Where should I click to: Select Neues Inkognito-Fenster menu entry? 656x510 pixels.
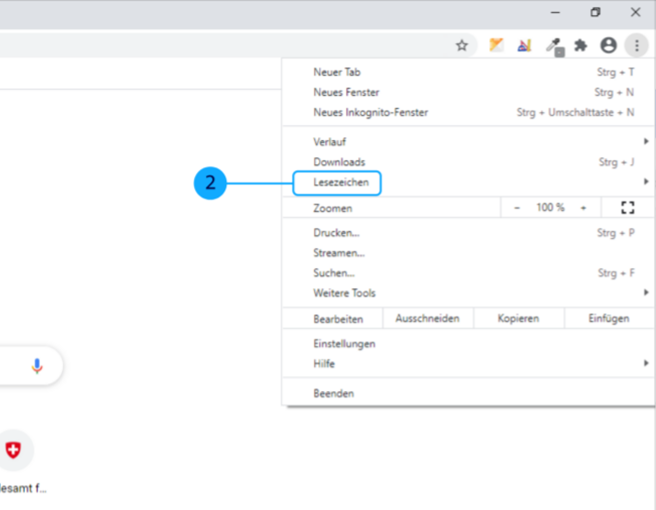click(370, 113)
